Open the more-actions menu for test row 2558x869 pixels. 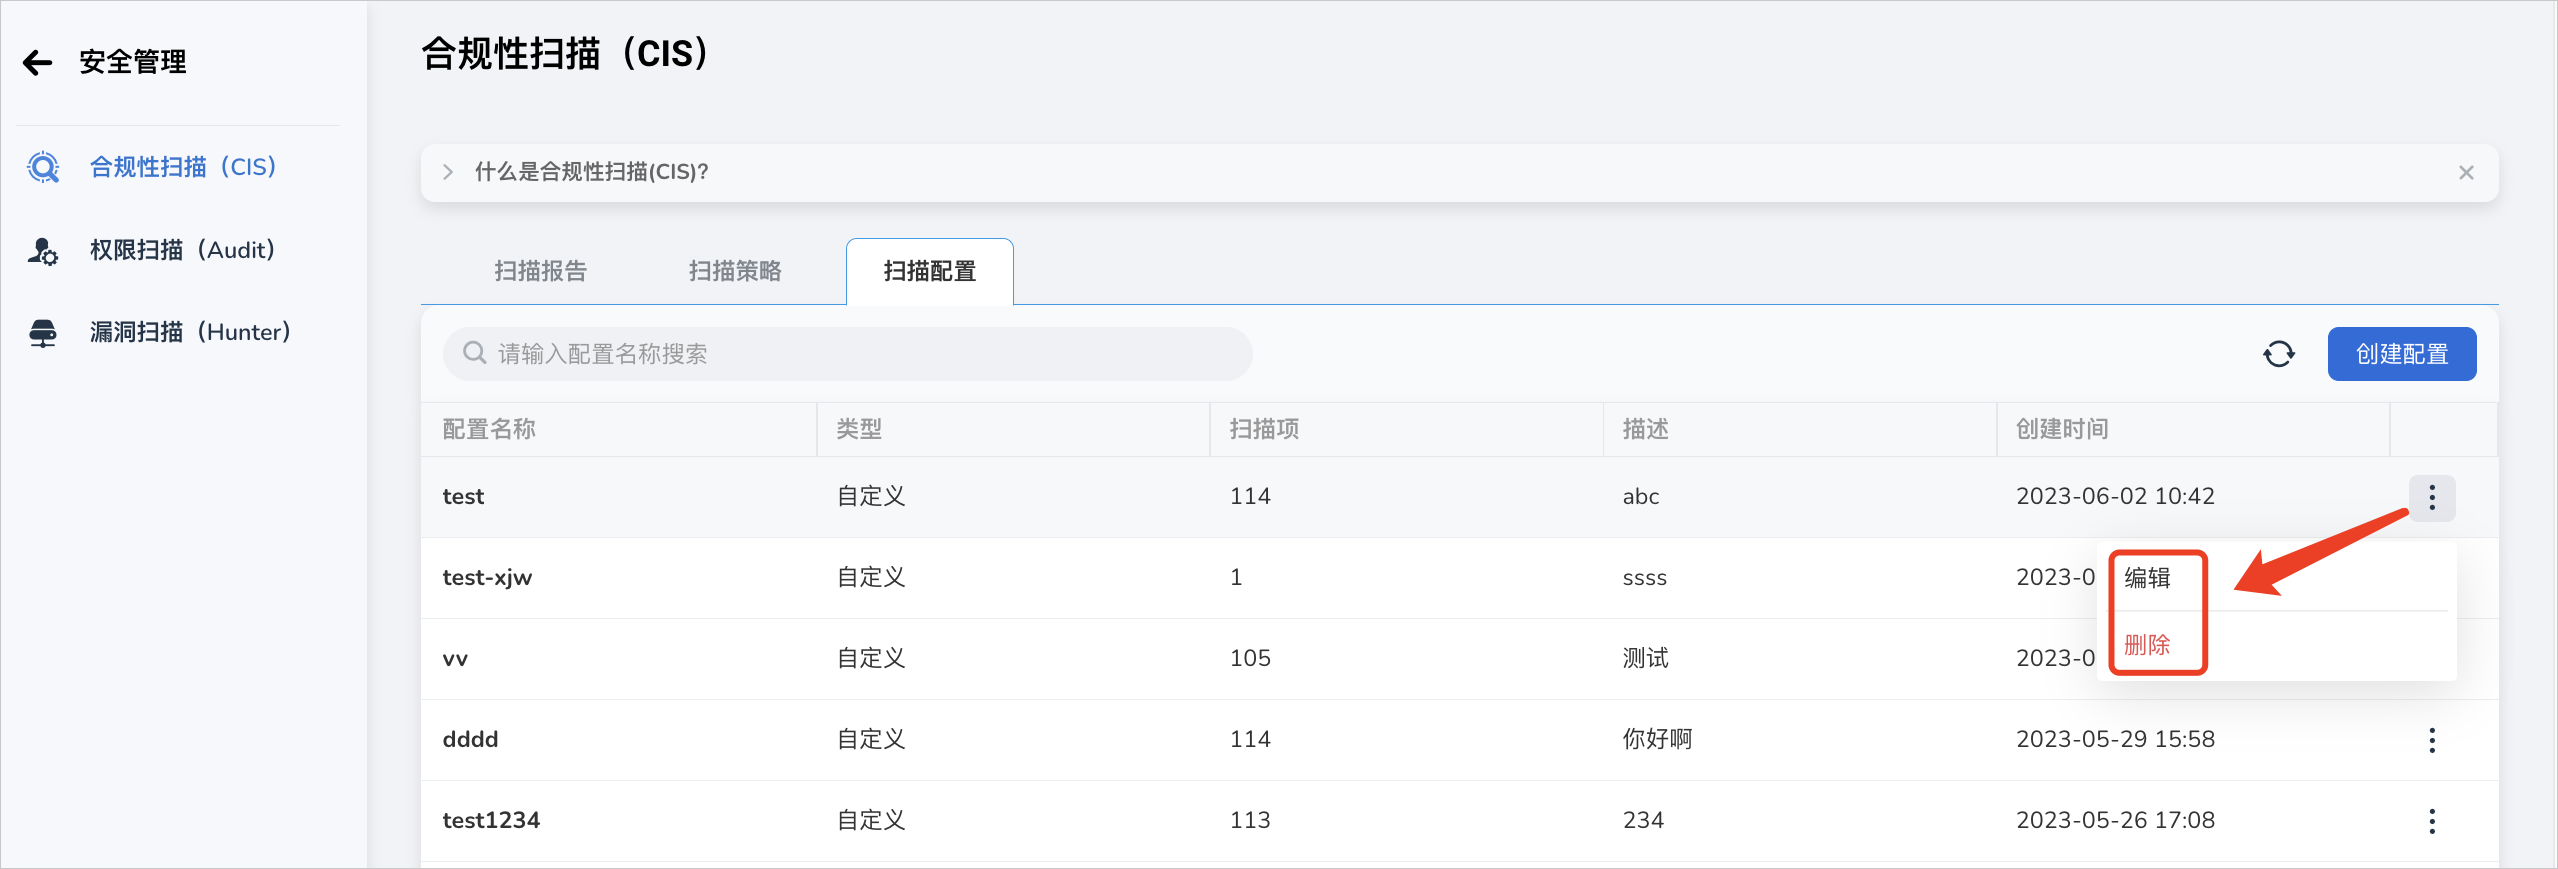click(x=2432, y=497)
